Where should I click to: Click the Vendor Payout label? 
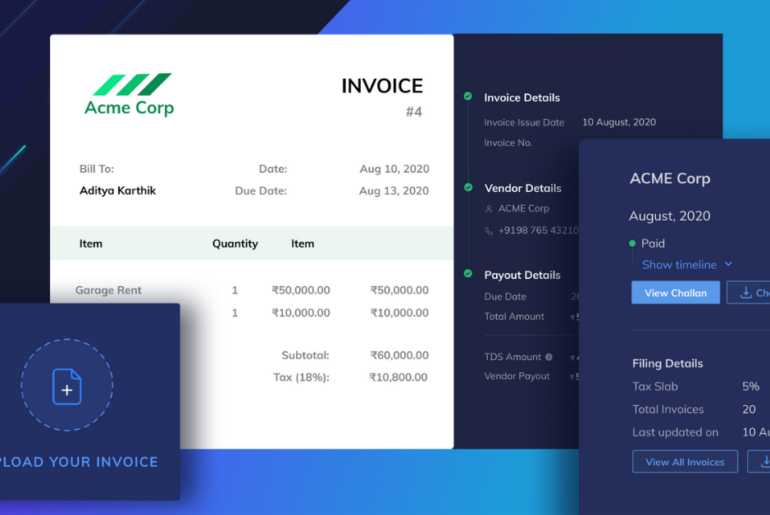[x=517, y=376]
